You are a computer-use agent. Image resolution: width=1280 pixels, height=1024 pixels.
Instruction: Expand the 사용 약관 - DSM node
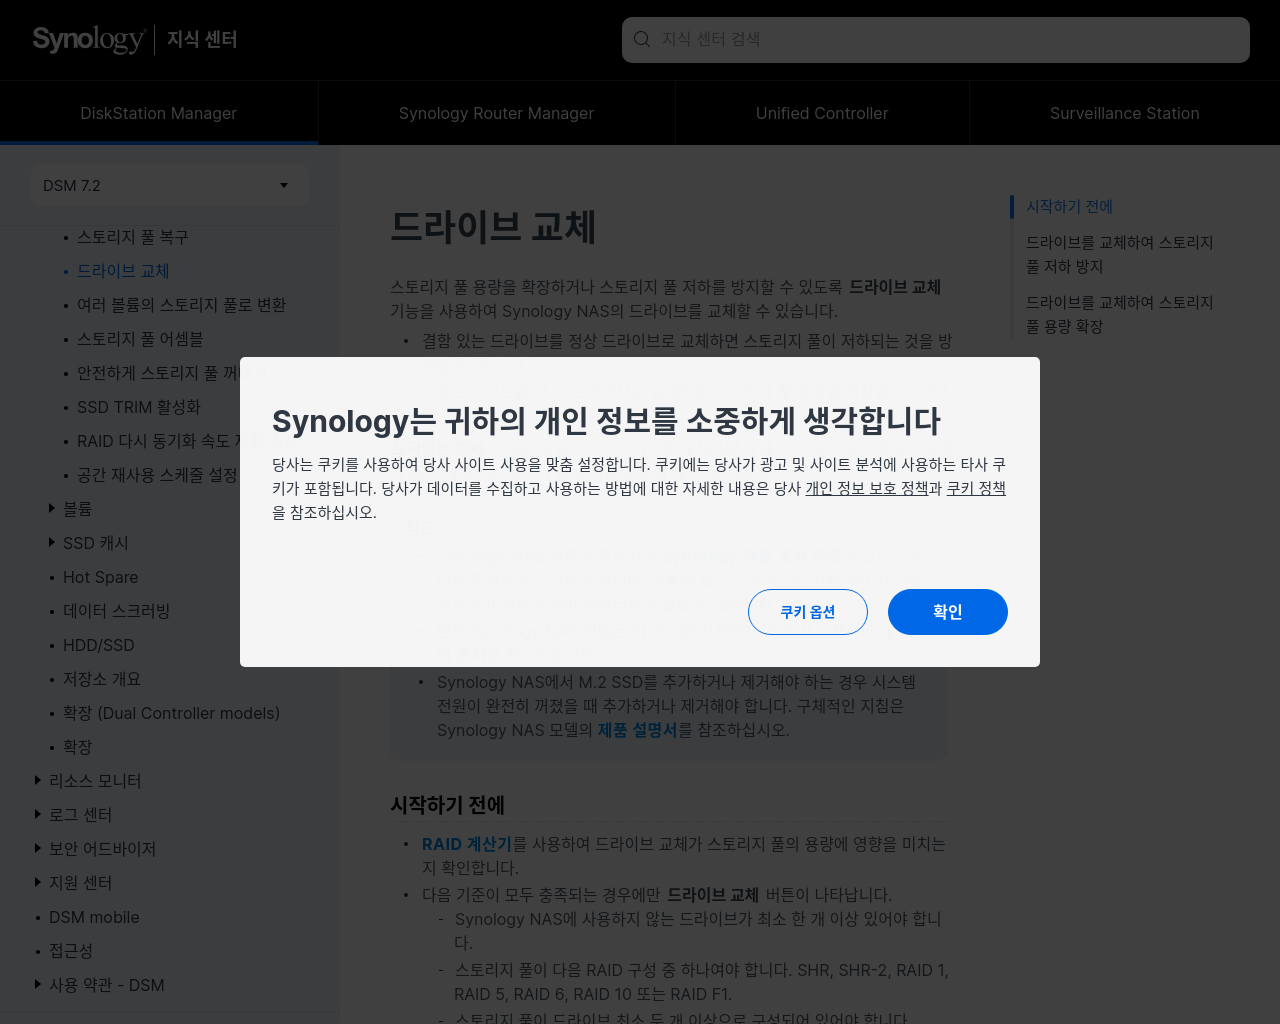coord(38,985)
